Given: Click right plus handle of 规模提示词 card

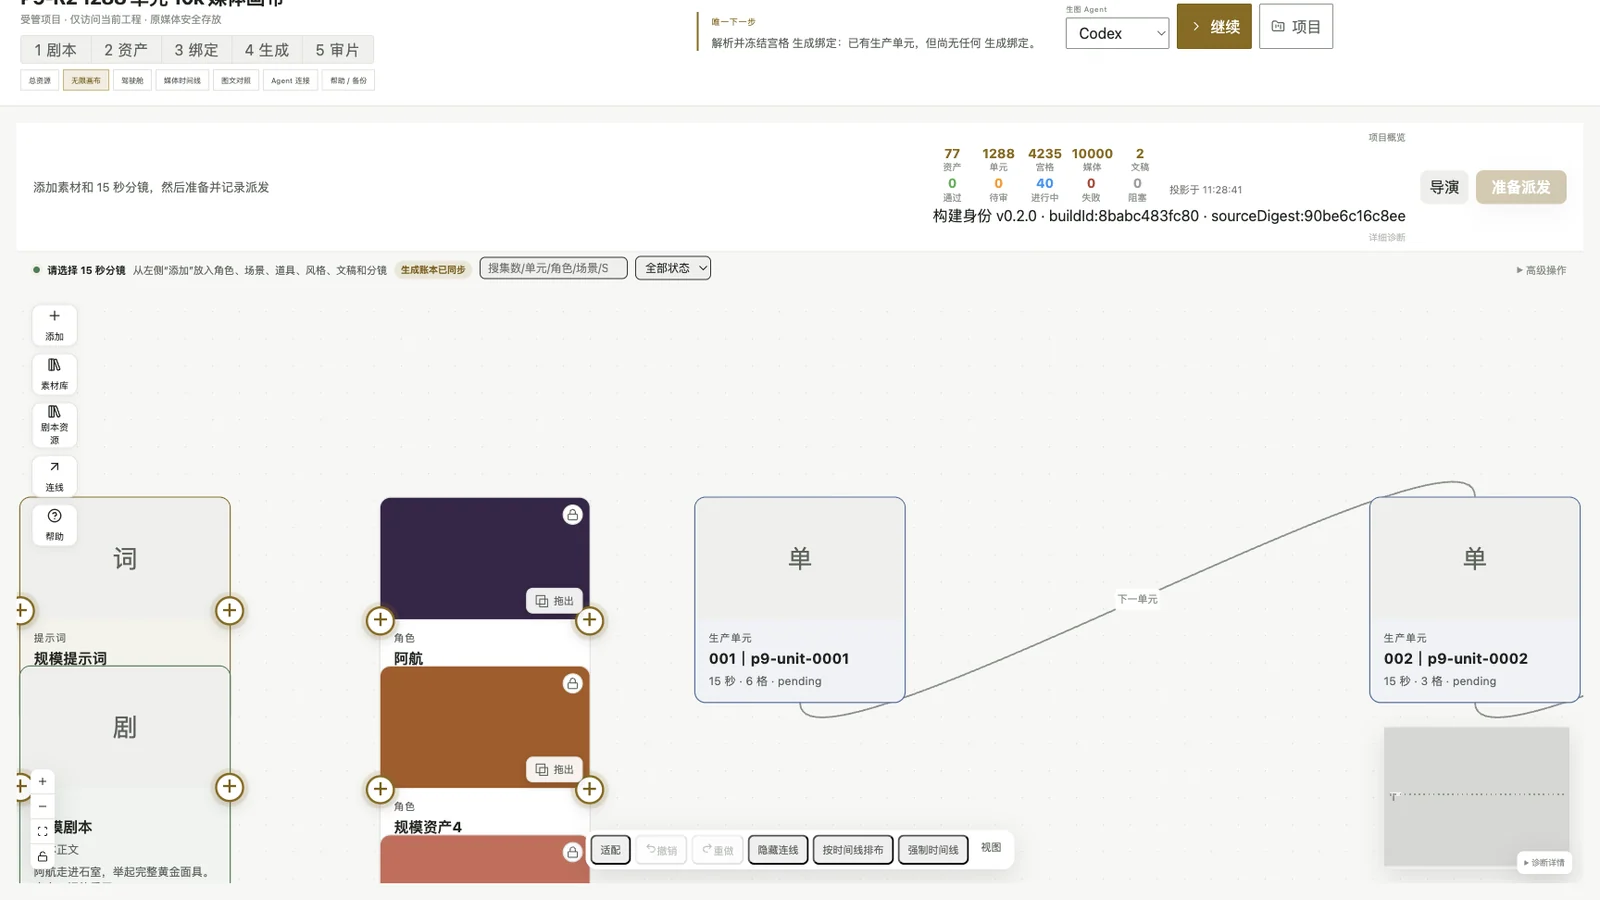Looking at the screenshot, I should pyautogui.click(x=229, y=611).
